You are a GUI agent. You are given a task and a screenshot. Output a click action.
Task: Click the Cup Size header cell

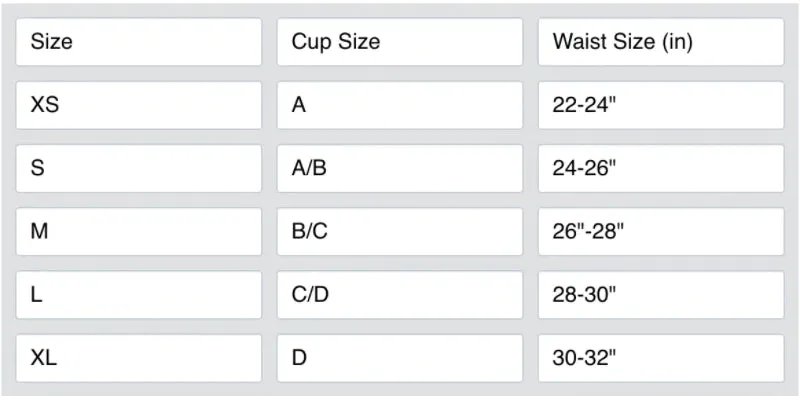[399, 42]
